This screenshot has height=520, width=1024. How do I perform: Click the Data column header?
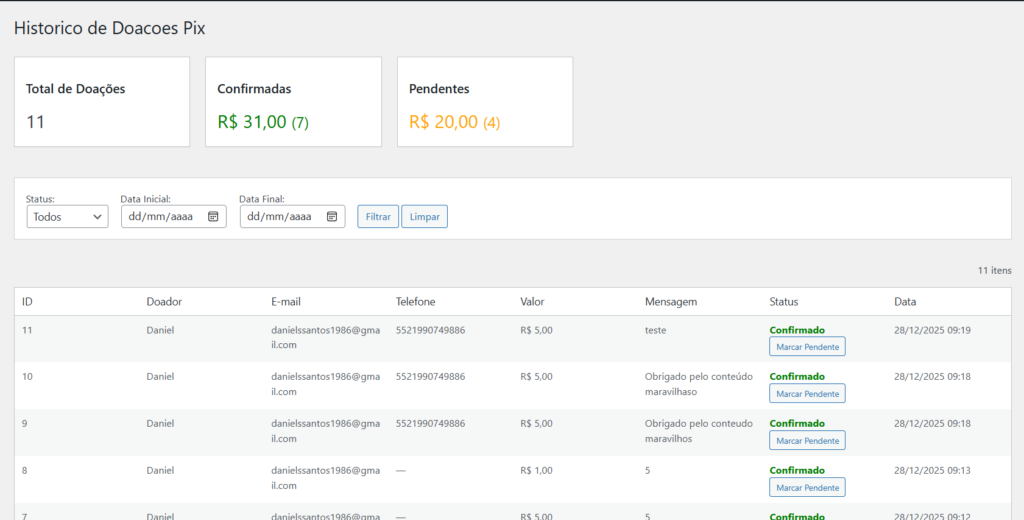pos(904,301)
